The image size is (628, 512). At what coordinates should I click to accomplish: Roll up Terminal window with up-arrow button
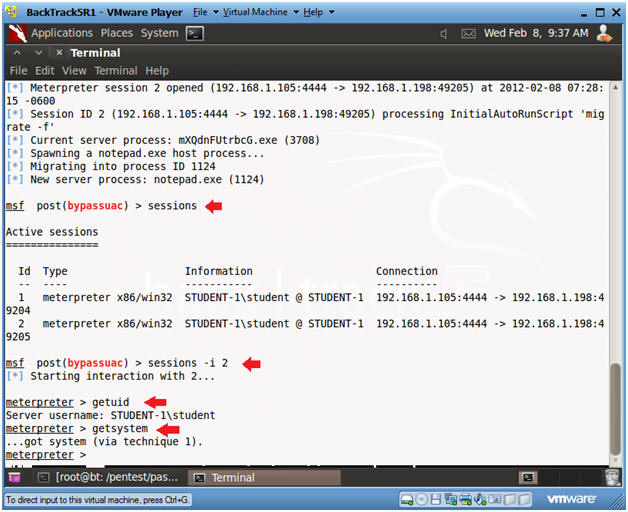click(x=17, y=52)
